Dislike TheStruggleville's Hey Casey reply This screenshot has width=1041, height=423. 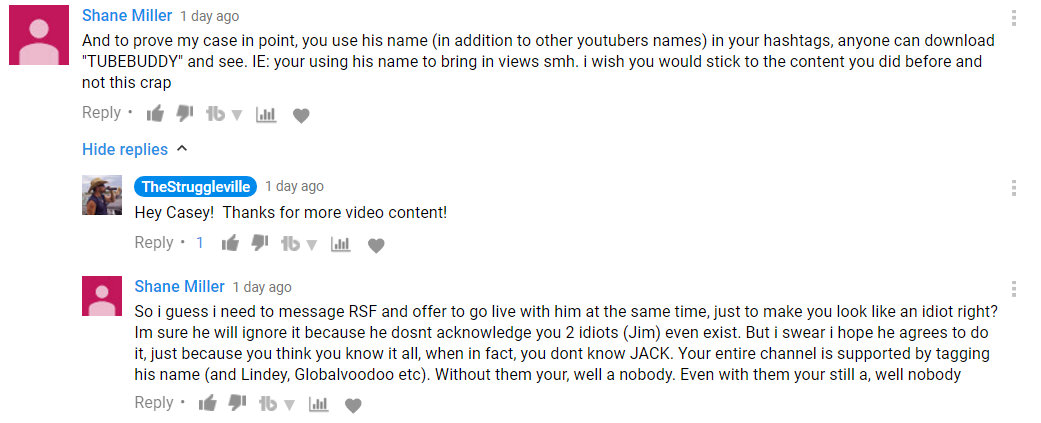coord(260,243)
